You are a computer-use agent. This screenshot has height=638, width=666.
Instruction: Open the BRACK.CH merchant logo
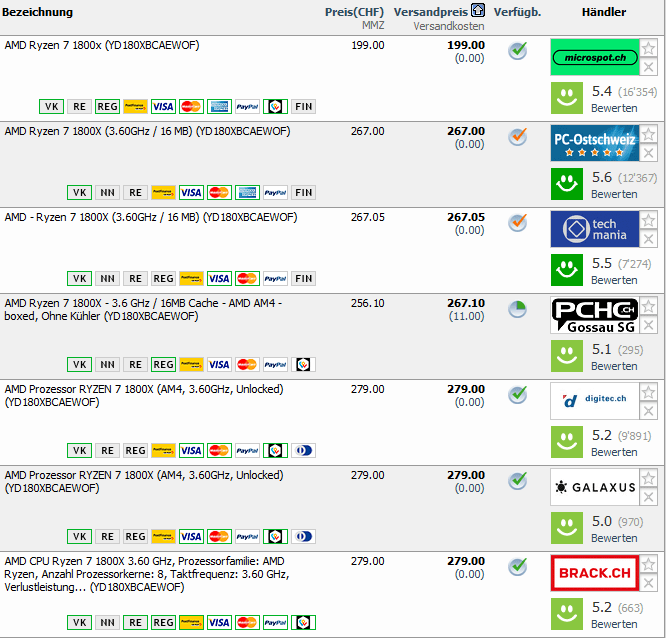click(595, 573)
